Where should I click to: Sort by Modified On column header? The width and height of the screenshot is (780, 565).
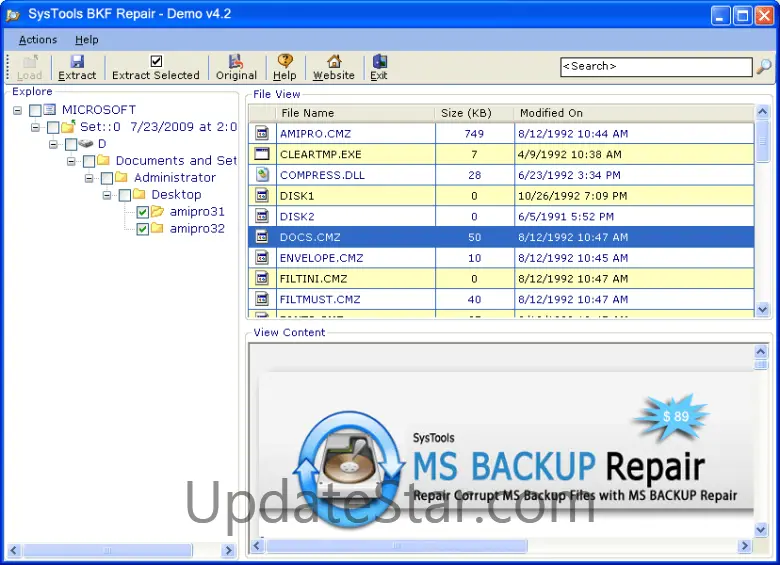[x=634, y=113]
